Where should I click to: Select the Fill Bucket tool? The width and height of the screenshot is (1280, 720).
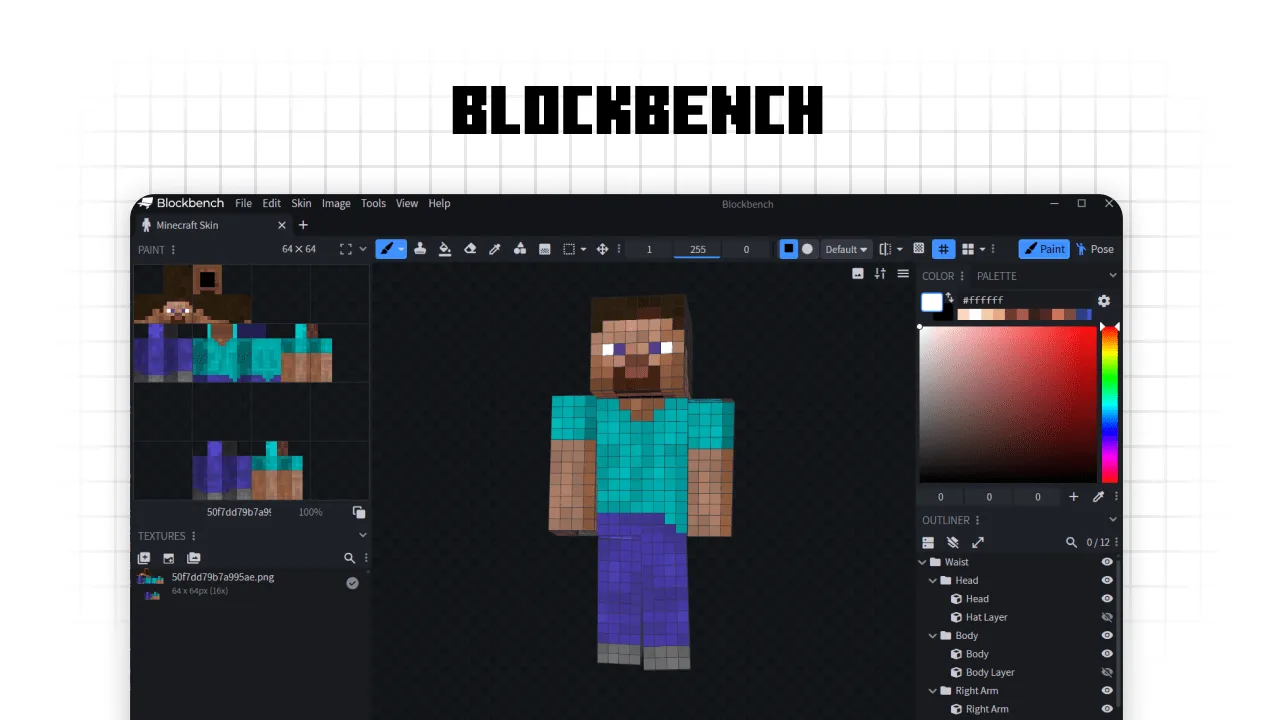(445, 249)
